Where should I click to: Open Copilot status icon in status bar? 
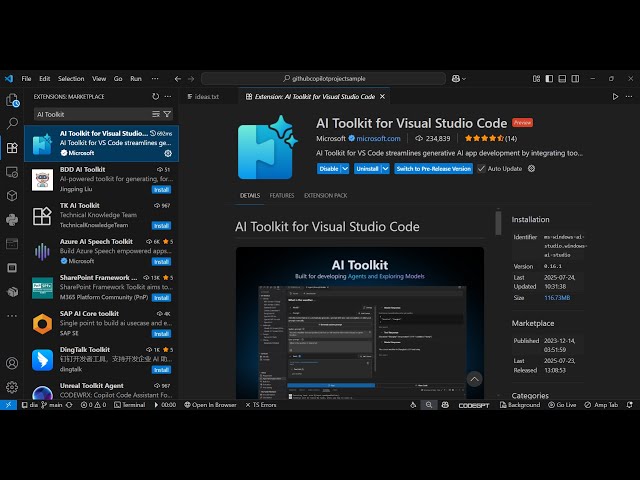(445, 405)
